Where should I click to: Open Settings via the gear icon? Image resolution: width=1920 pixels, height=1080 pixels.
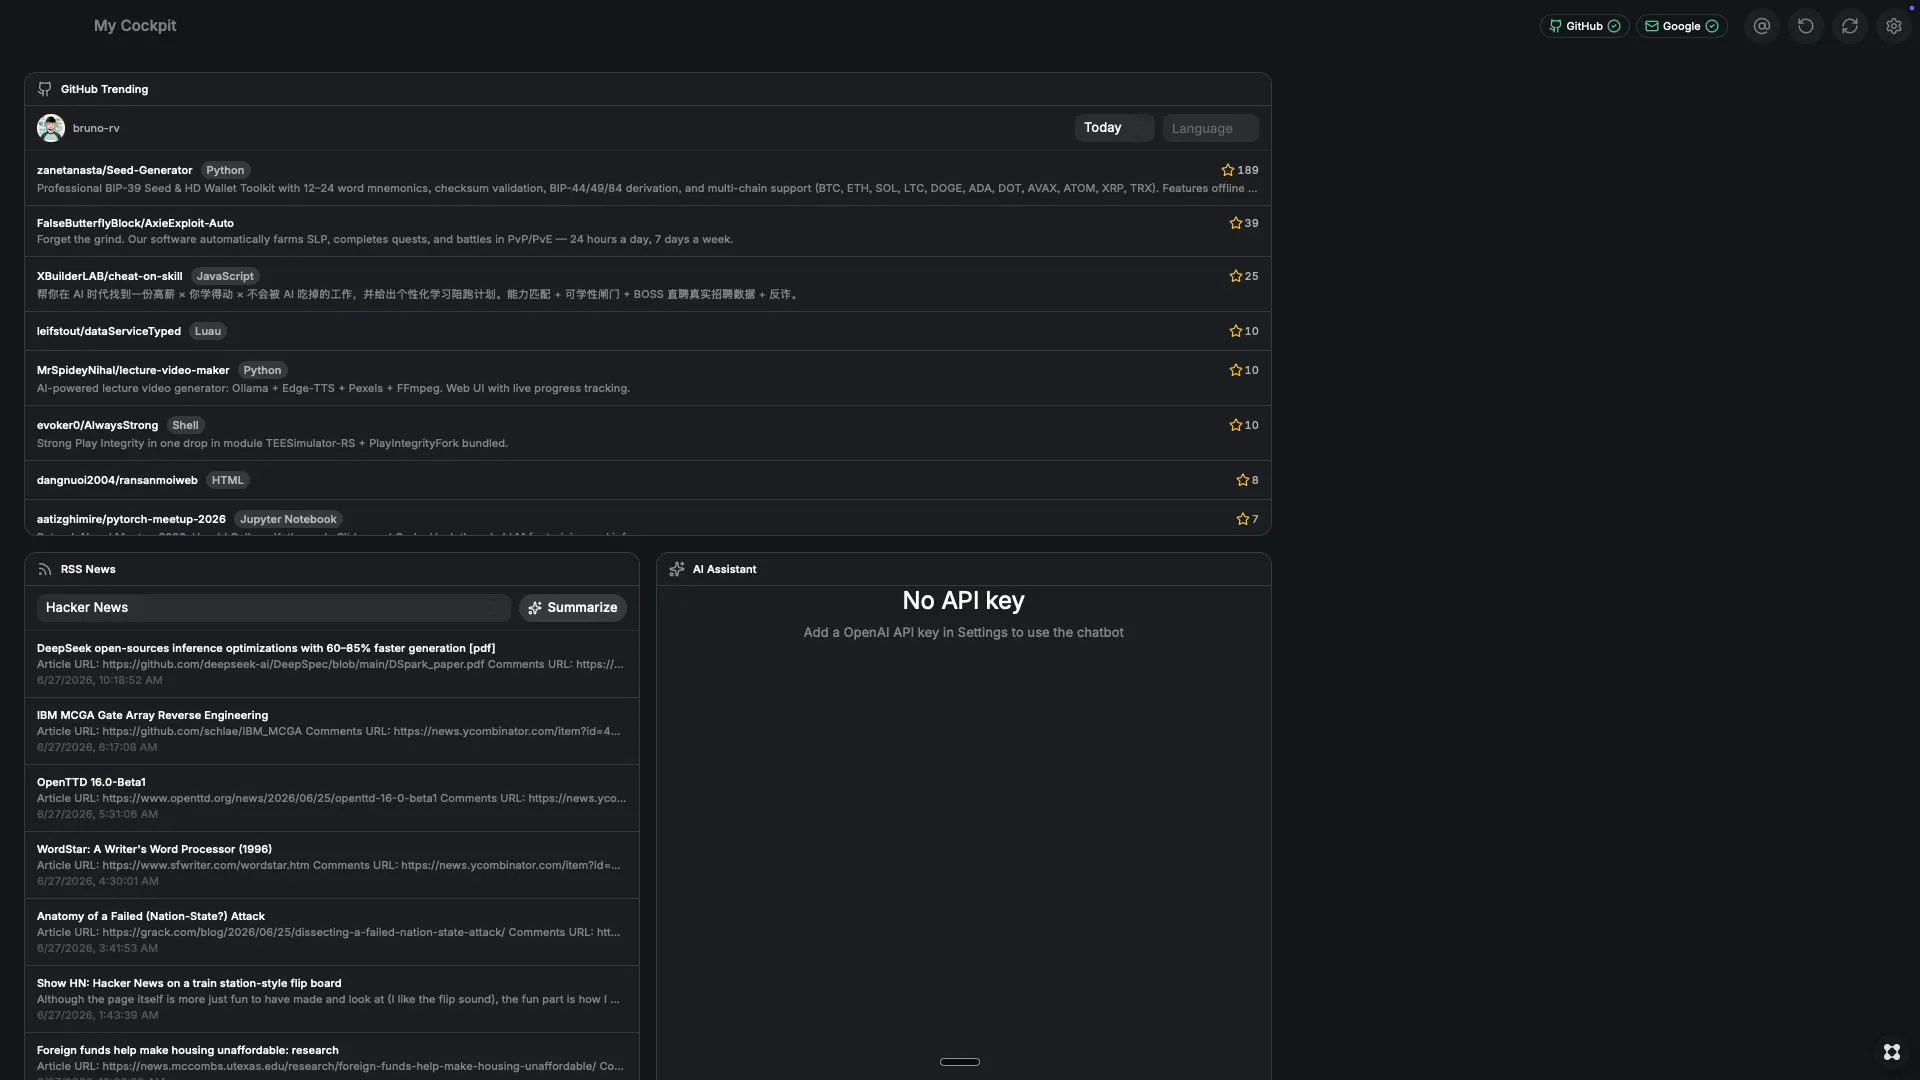[x=1894, y=27]
